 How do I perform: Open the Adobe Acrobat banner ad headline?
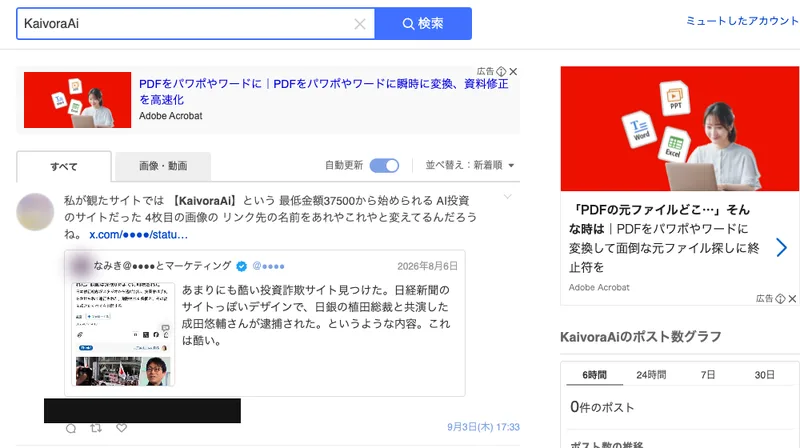(323, 91)
